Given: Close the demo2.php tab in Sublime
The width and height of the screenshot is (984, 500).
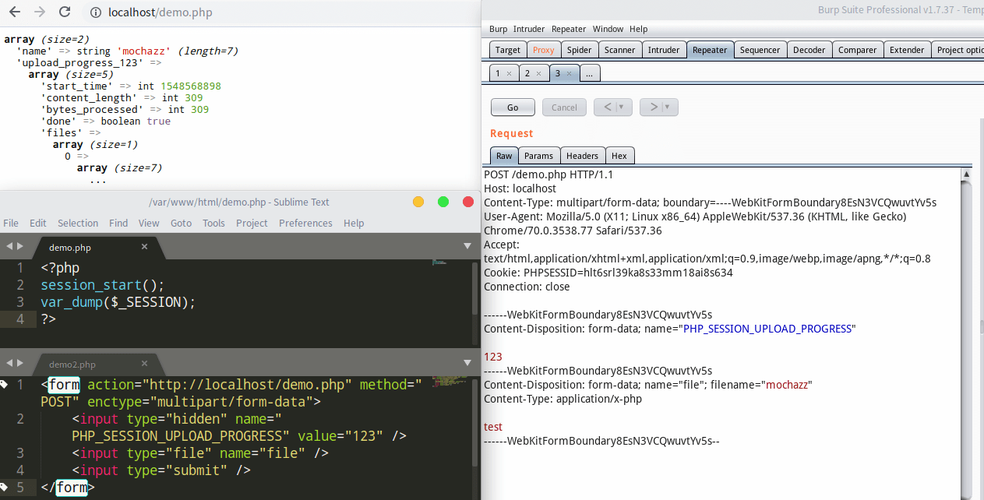Looking at the screenshot, I should pyautogui.click(x=144, y=363).
